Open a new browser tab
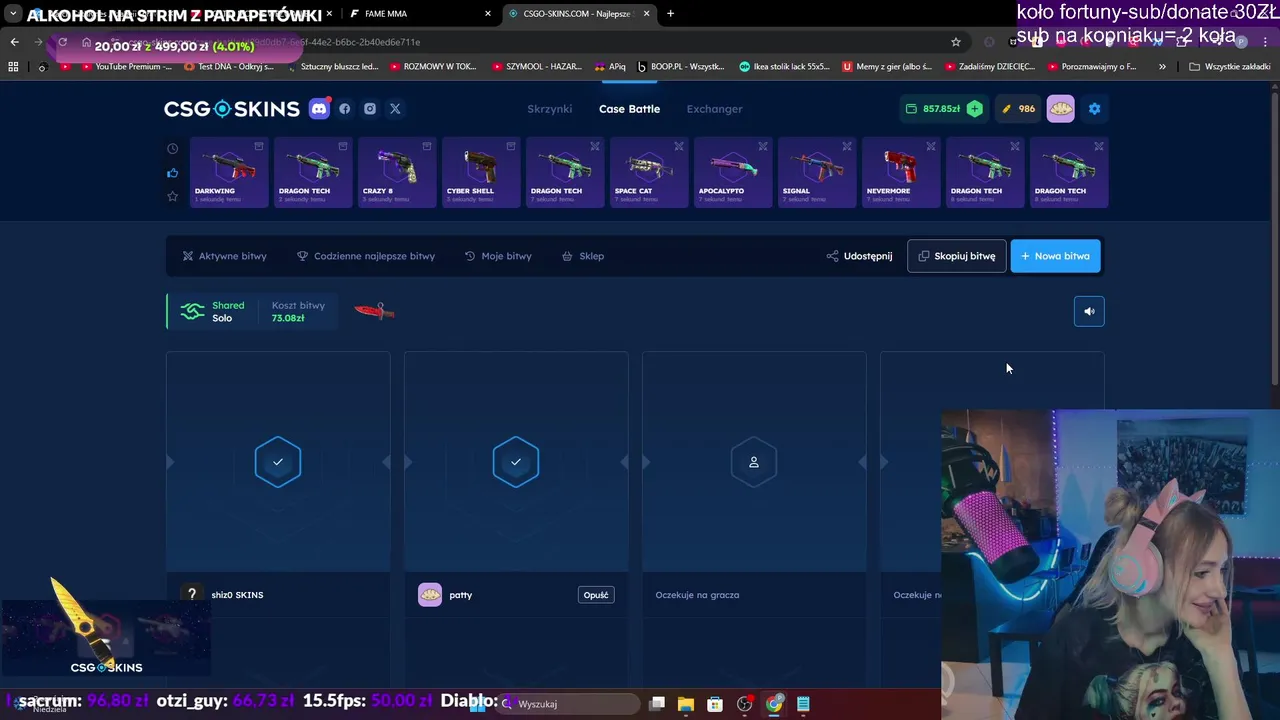 tap(670, 14)
